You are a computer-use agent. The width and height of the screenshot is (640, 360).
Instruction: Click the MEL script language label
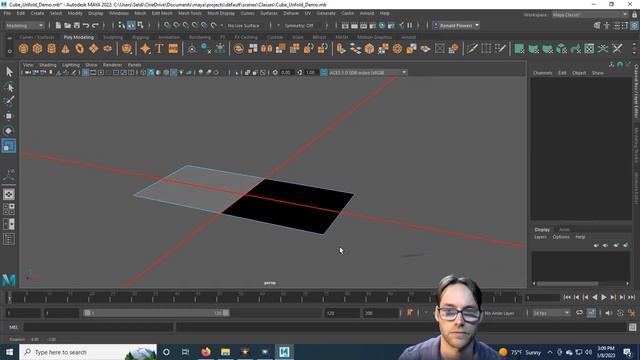click(13, 327)
